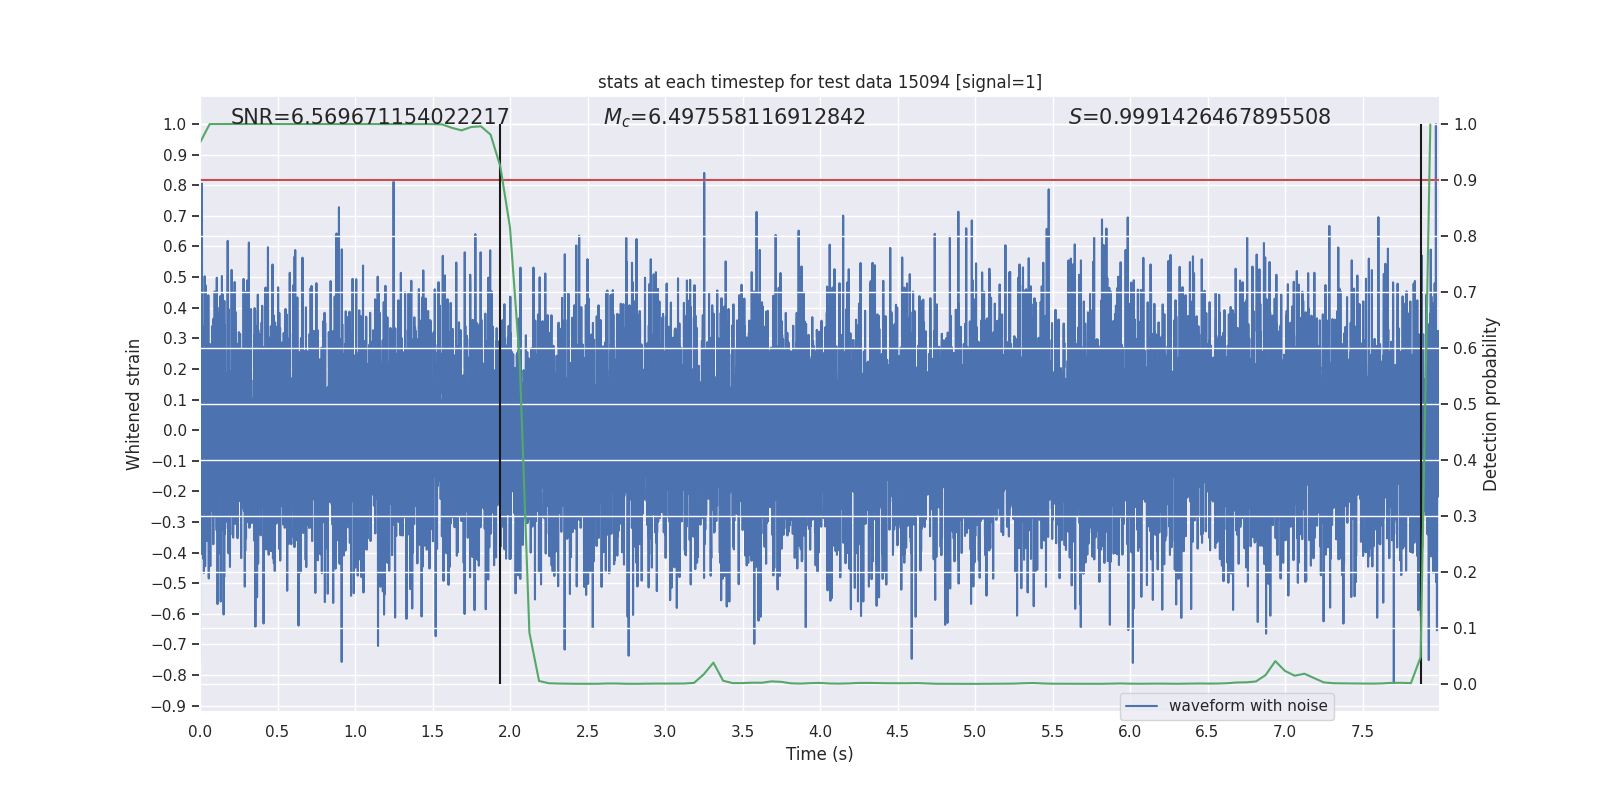Click the 'Whitened strain' y-axis label
This screenshot has width=1600, height=800.
(134, 404)
